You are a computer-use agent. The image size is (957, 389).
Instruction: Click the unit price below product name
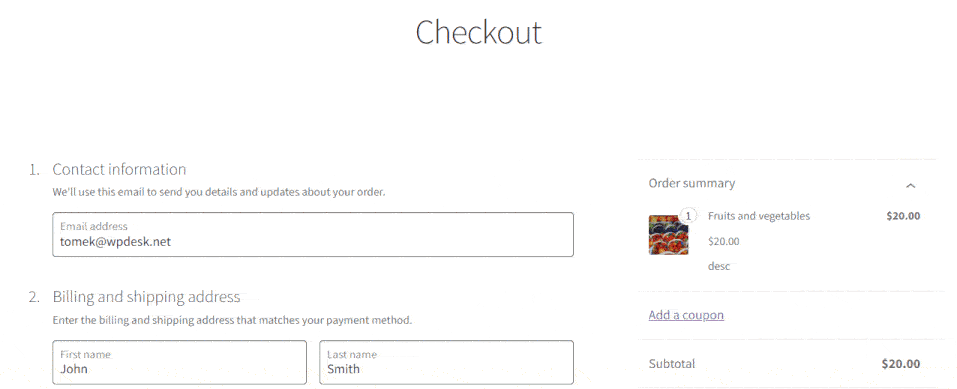(x=723, y=241)
